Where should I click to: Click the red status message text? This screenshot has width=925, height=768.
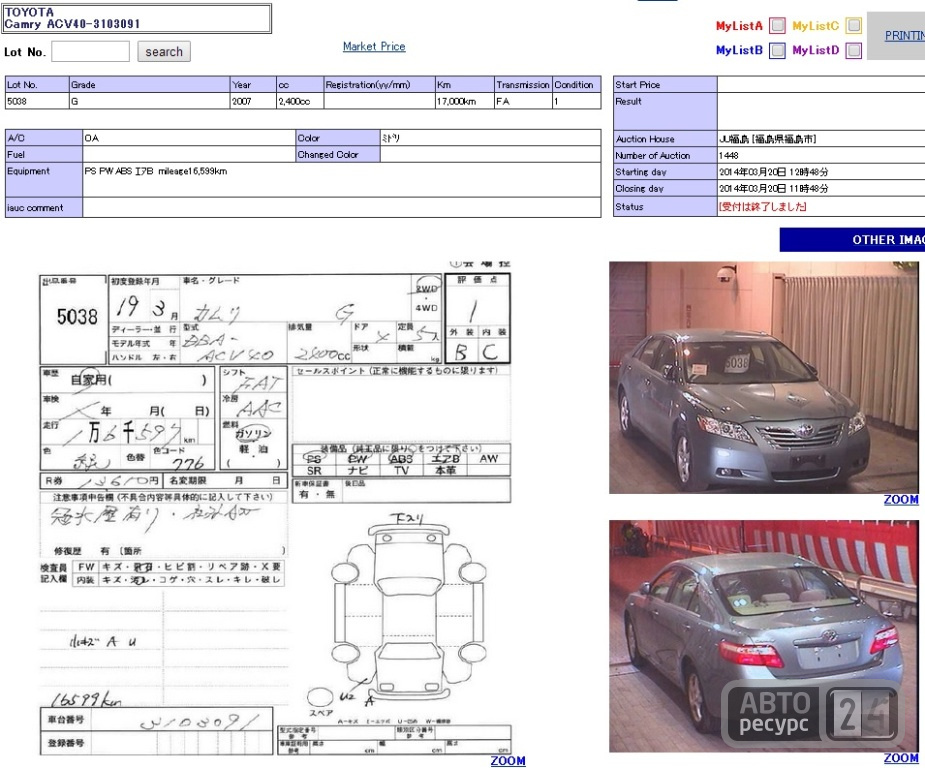(762, 206)
